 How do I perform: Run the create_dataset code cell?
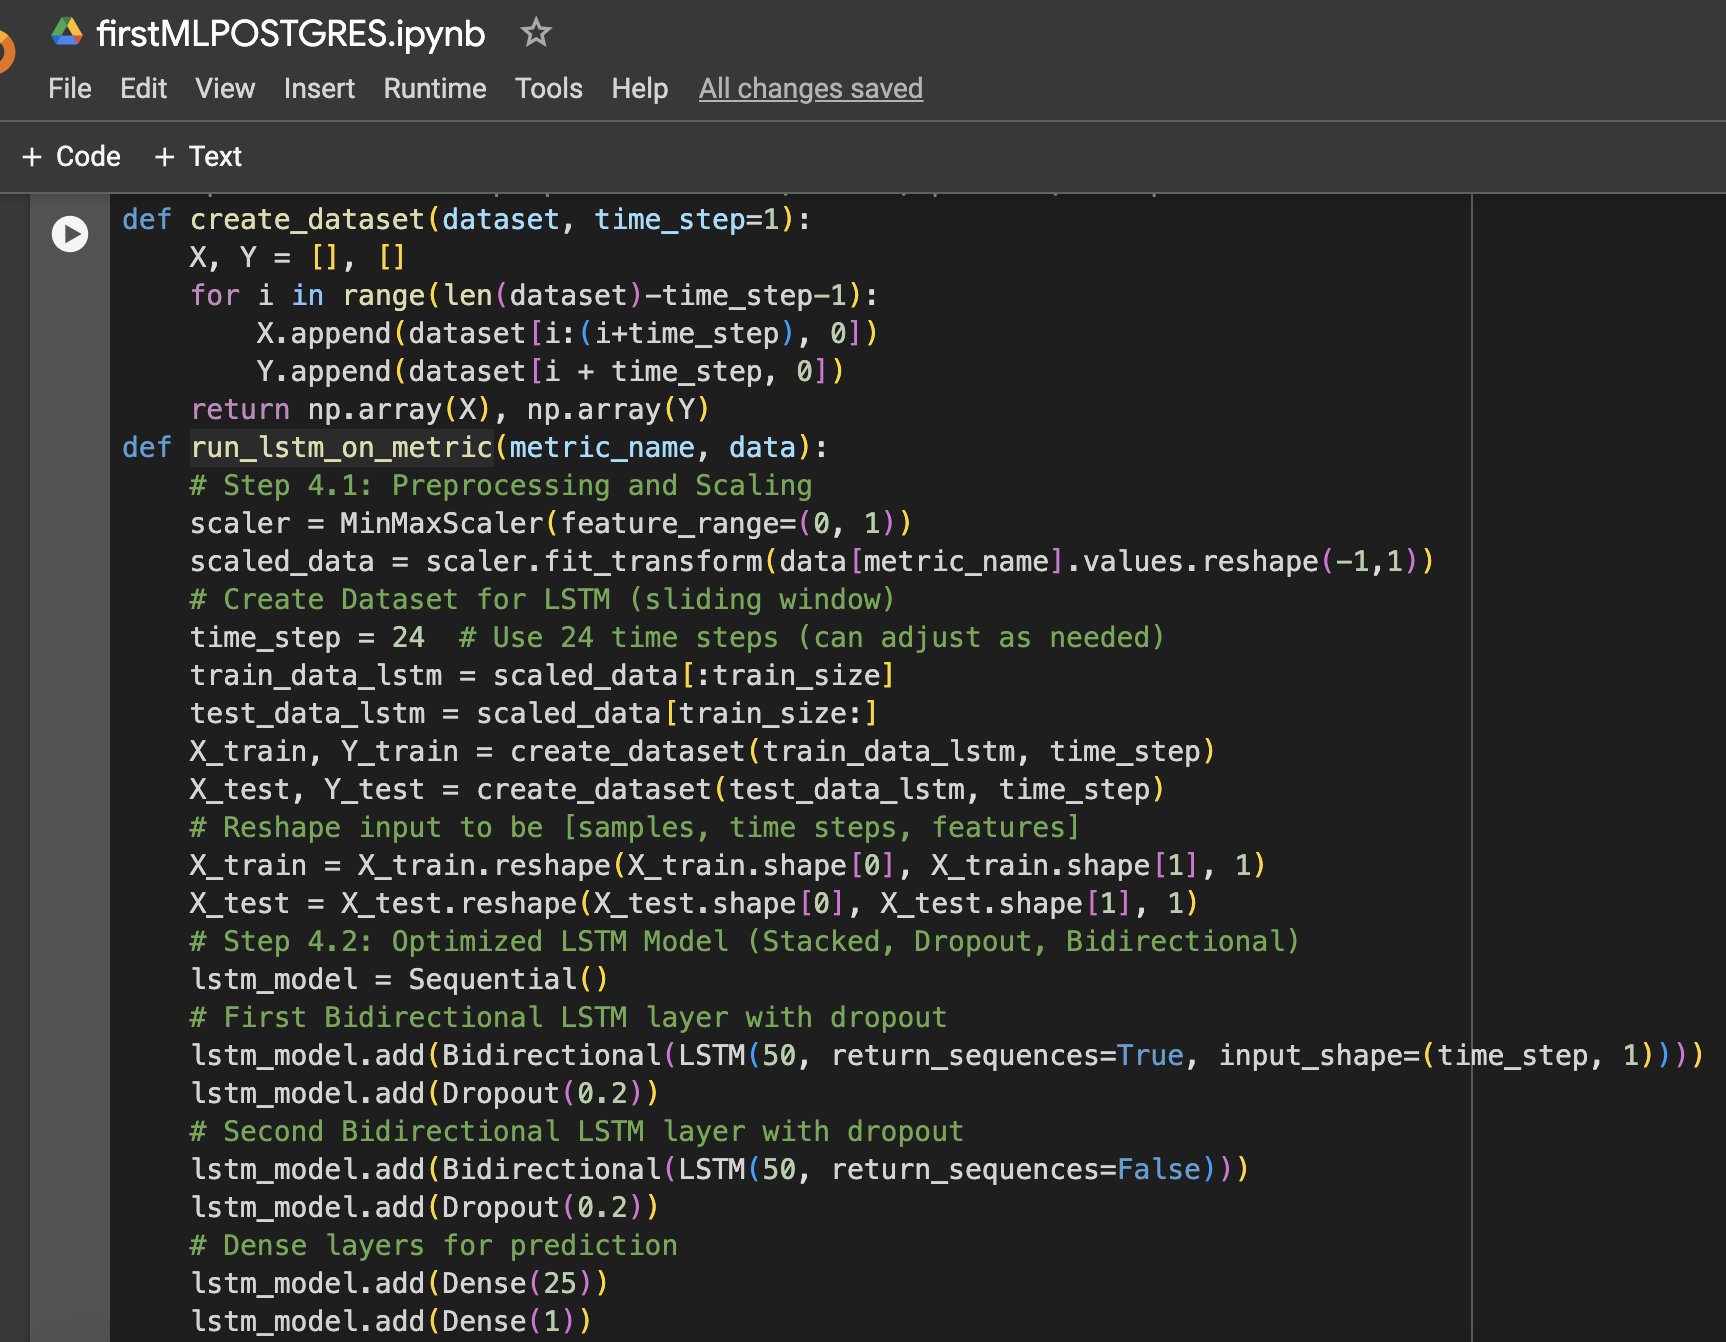[69, 233]
